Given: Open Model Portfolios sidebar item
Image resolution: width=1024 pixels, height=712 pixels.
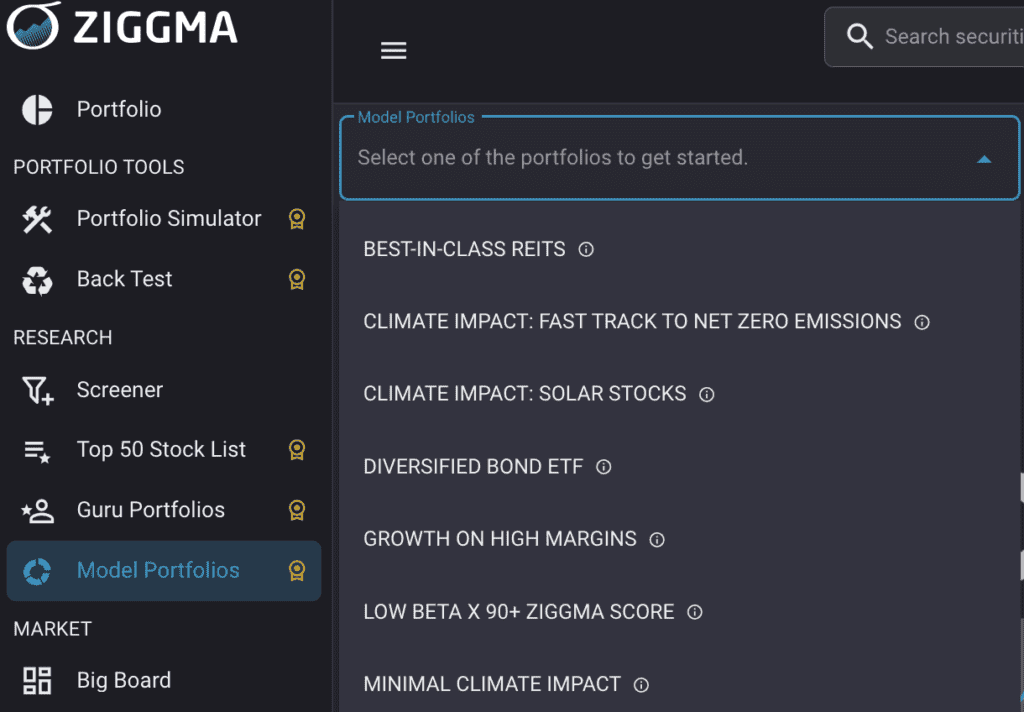Looking at the screenshot, I should coord(164,571).
